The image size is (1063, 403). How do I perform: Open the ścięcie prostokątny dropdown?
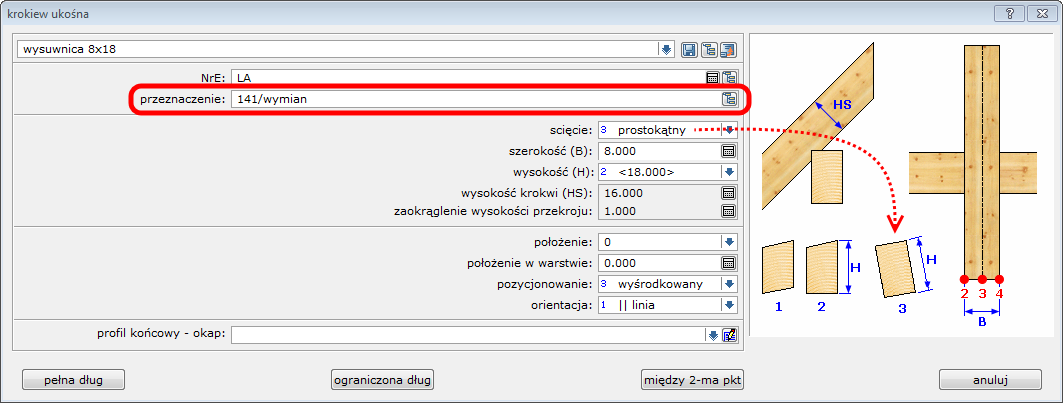[729, 130]
